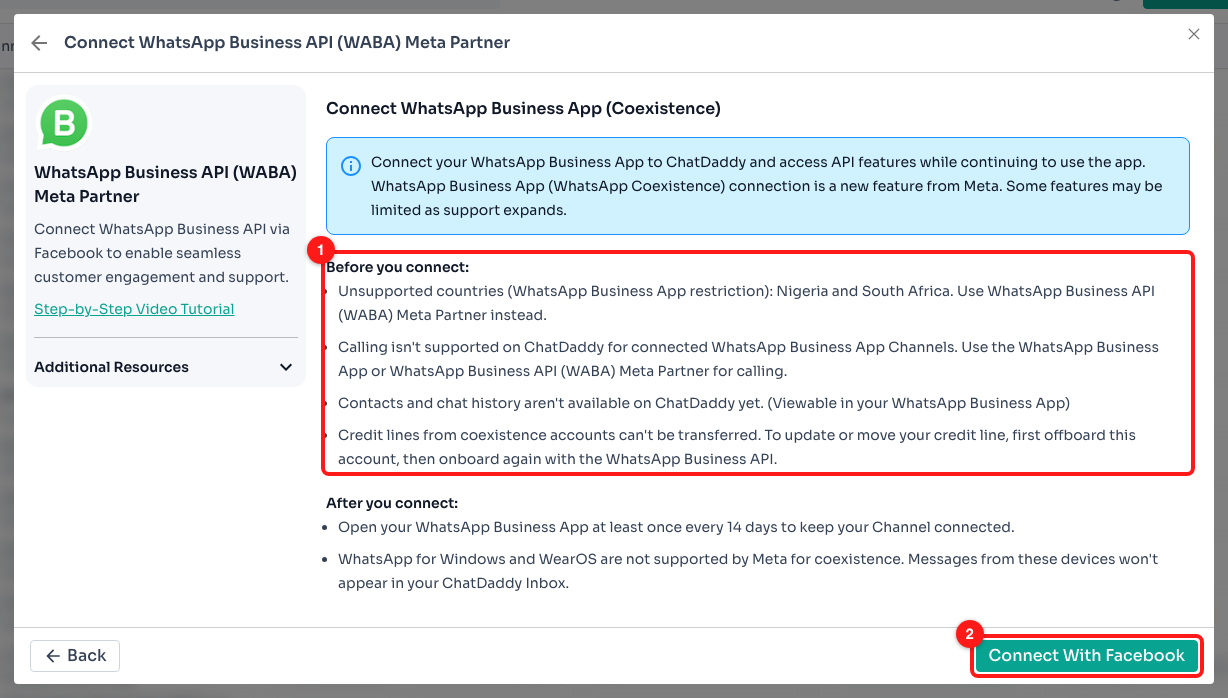Click the bullet about WhatsApp for Windows and WearOS

click(x=748, y=571)
